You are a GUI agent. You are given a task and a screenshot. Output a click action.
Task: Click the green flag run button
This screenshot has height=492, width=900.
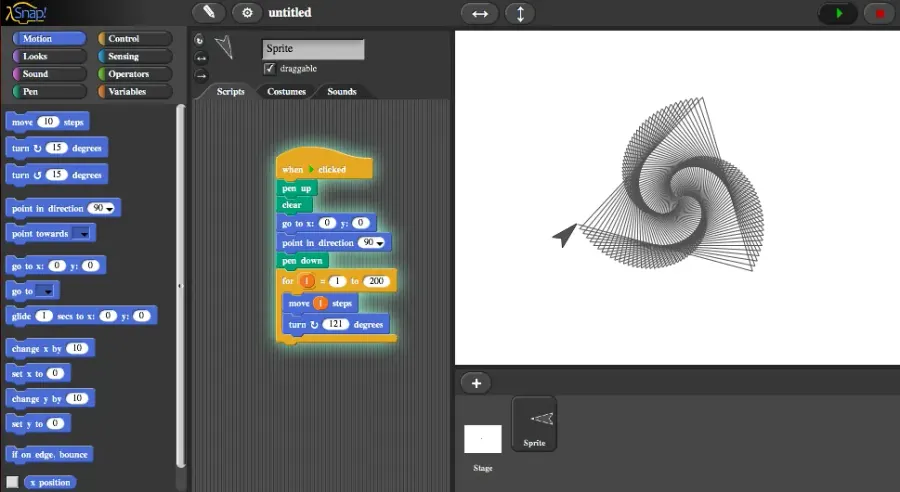coord(839,13)
